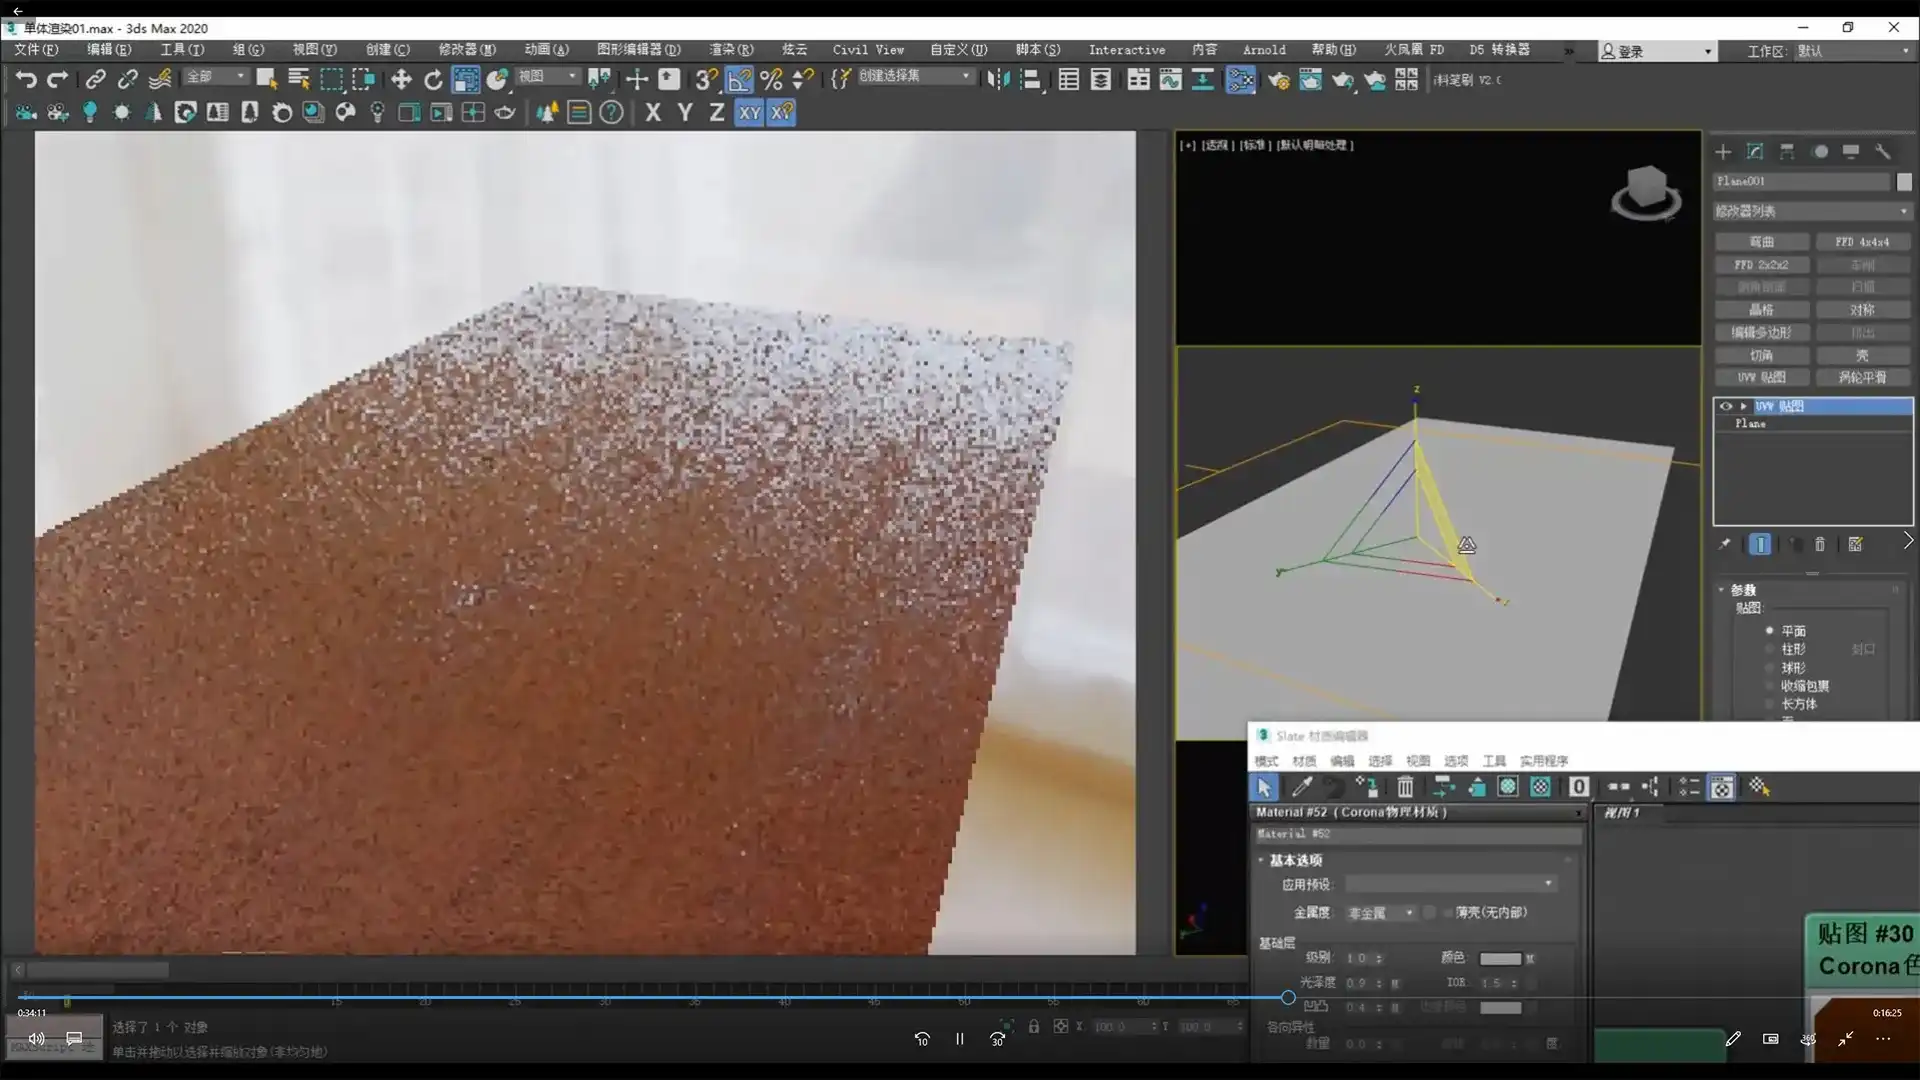Select the Move transform tool

point(401,79)
